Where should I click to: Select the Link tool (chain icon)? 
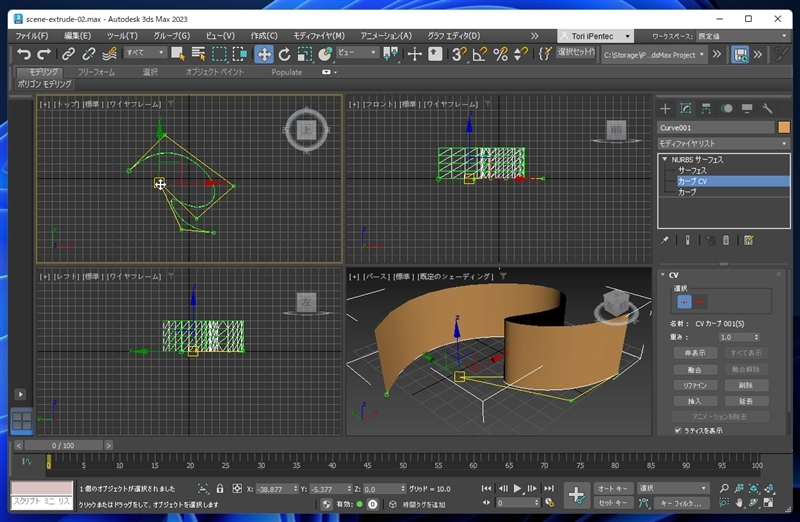click(68, 54)
